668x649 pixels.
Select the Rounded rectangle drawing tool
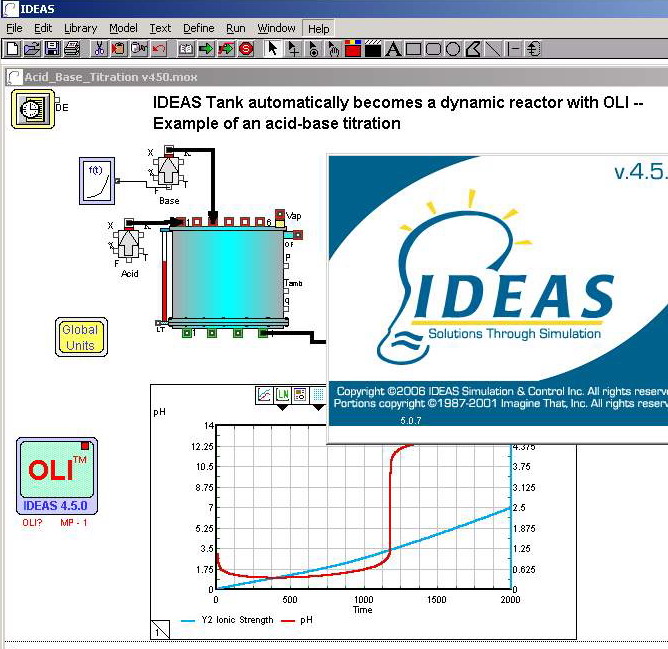[433, 49]
